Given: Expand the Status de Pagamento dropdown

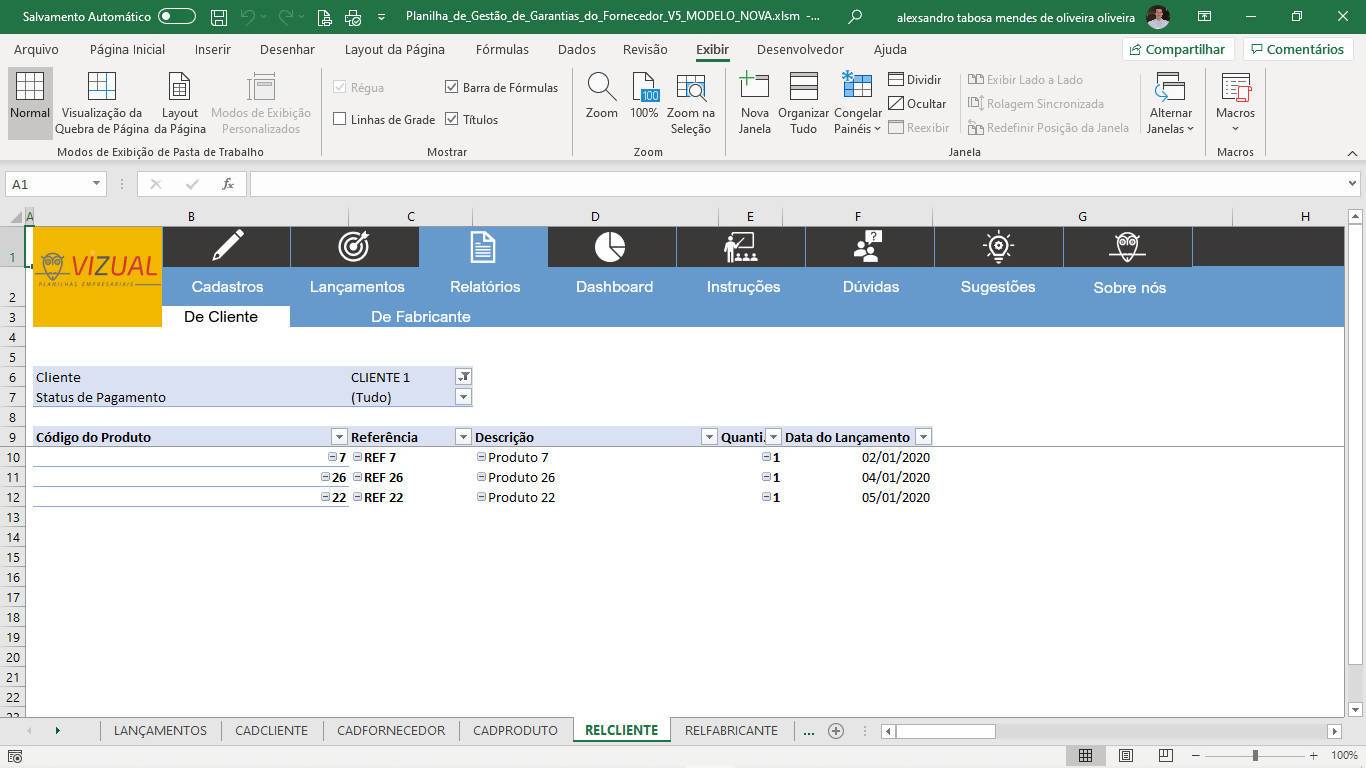Looking at the screenshot, I should pos(463,397).
